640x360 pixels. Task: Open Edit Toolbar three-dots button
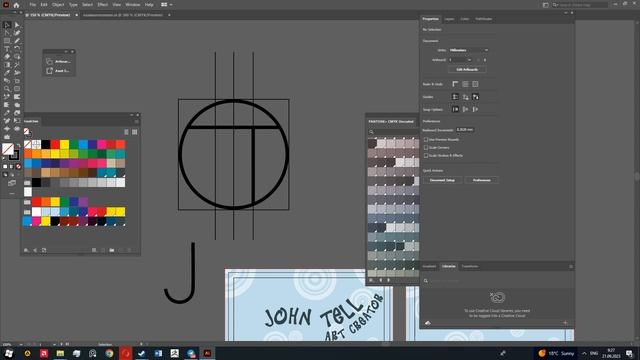coord(12,193)
